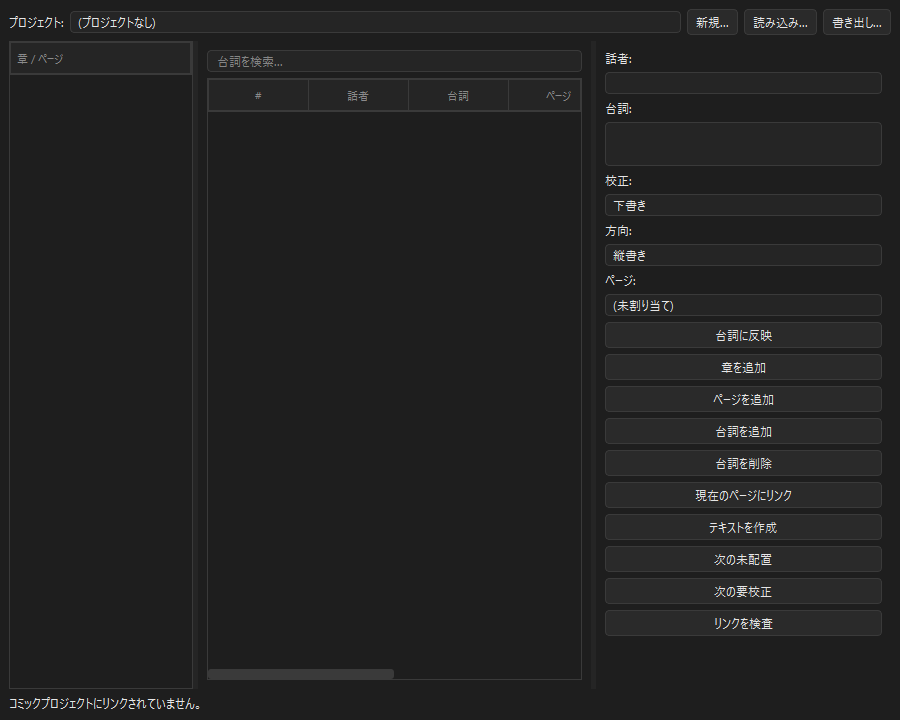Click the 新規... button
The height and width of the screenshot is (720, 900).
click(x=712, y=22)
